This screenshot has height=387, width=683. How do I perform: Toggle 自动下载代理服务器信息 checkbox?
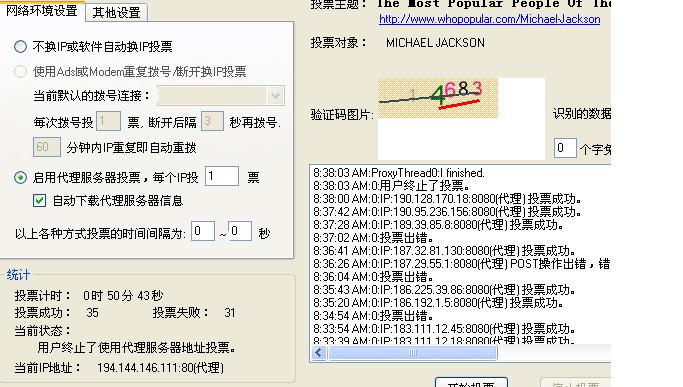pos(40,200)
